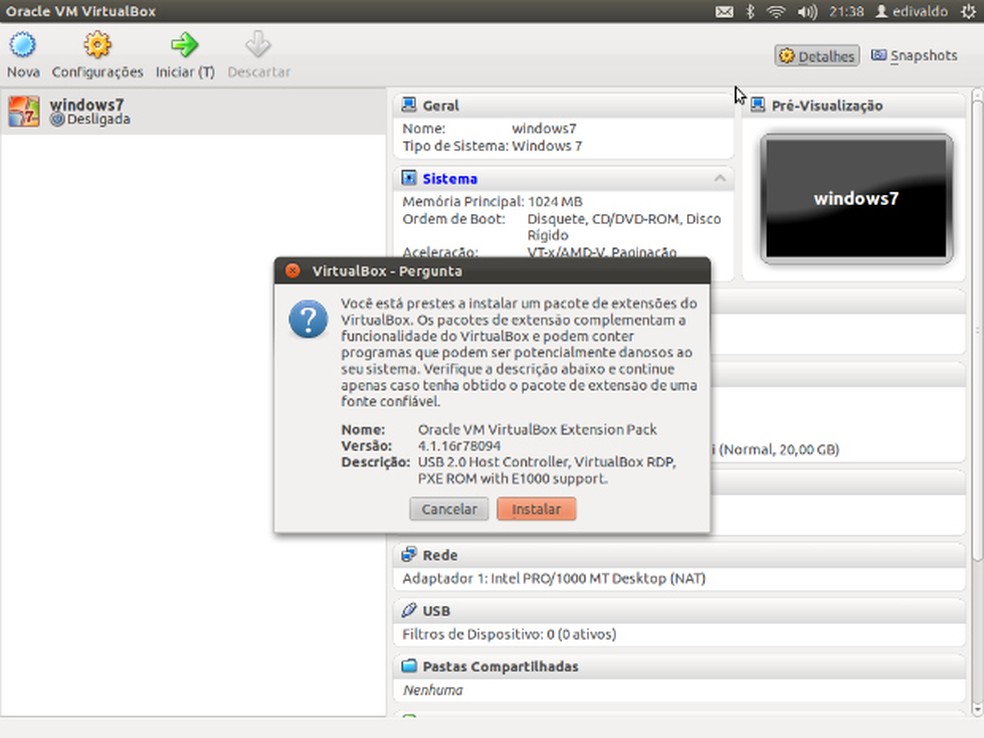Click the Cancelar button in dialog
984x738 pixels.
(x=449, y=509)
